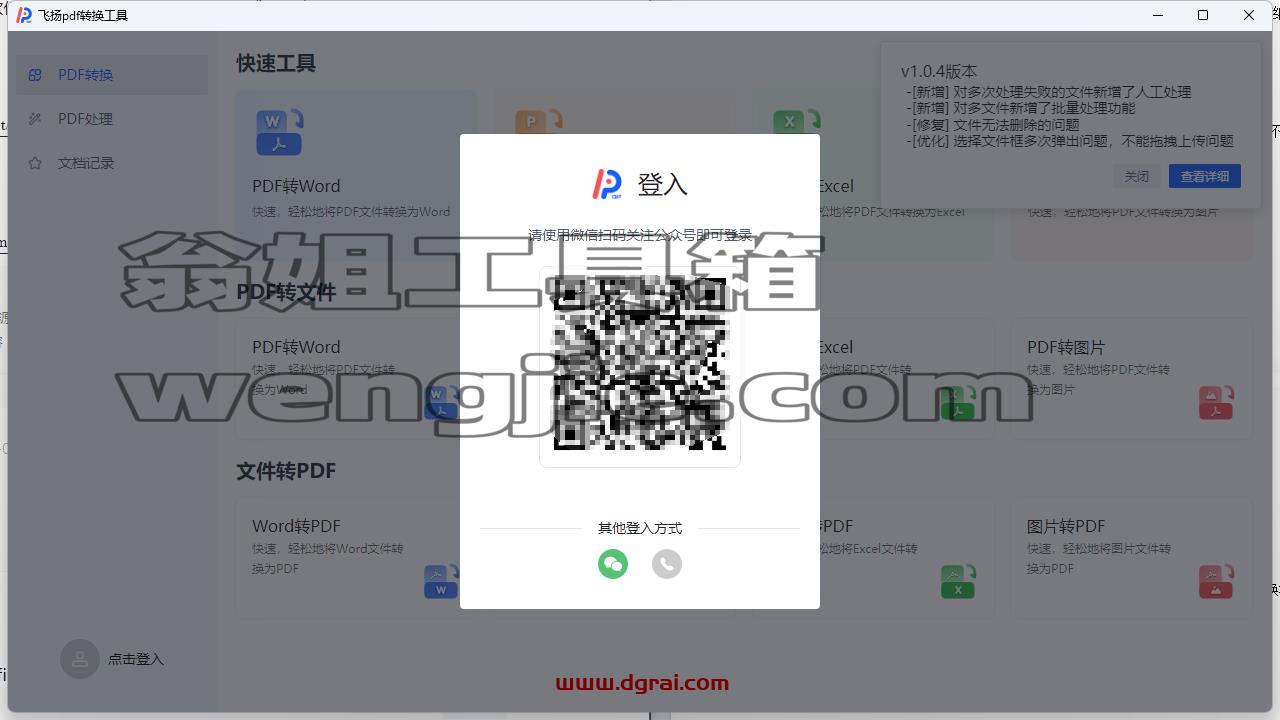1280x720 pixels.
Task: Click 其他登入方式 label
Action: (640, 528)
